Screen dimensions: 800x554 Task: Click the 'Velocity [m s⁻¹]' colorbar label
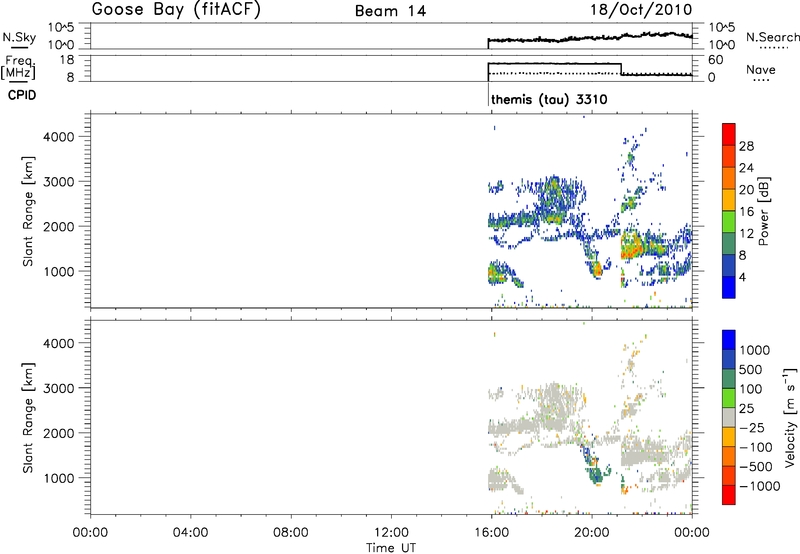[790, 417]
